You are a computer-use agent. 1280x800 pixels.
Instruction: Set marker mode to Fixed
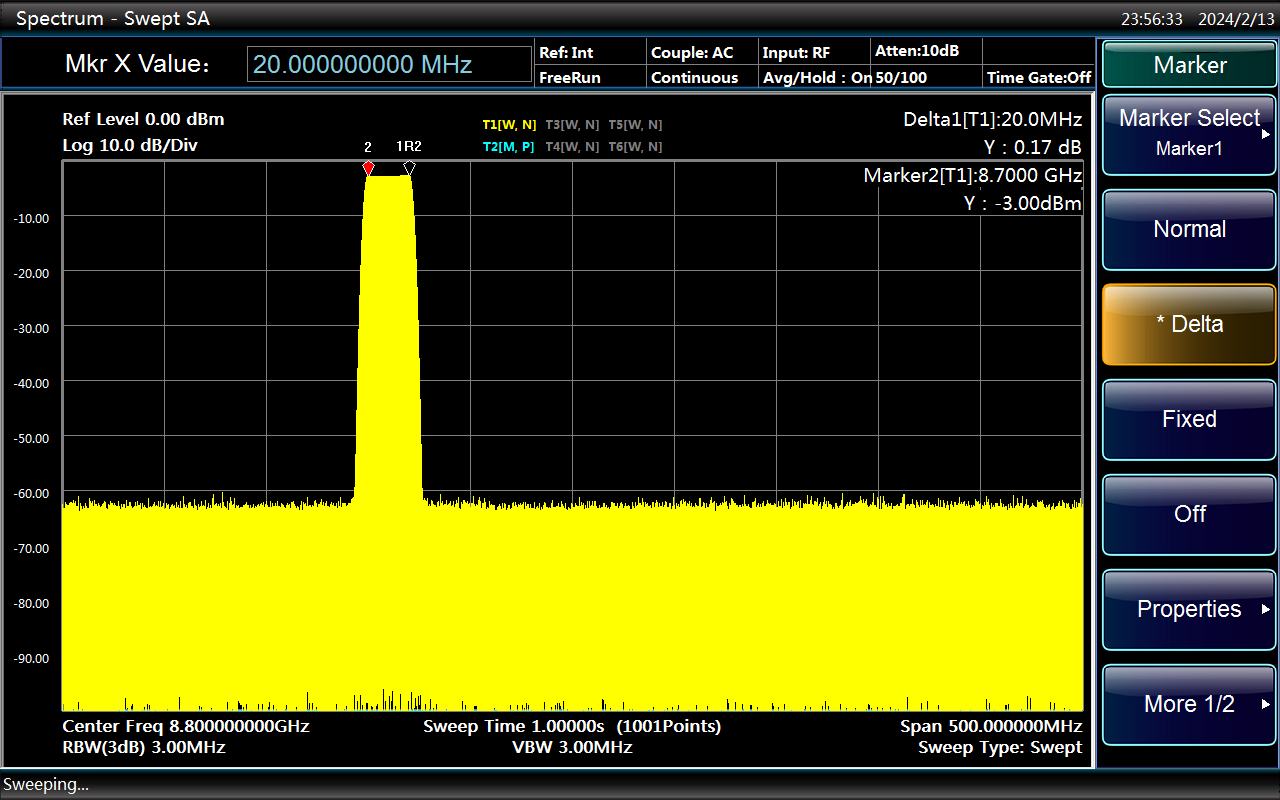click(x=1189, y=419)
